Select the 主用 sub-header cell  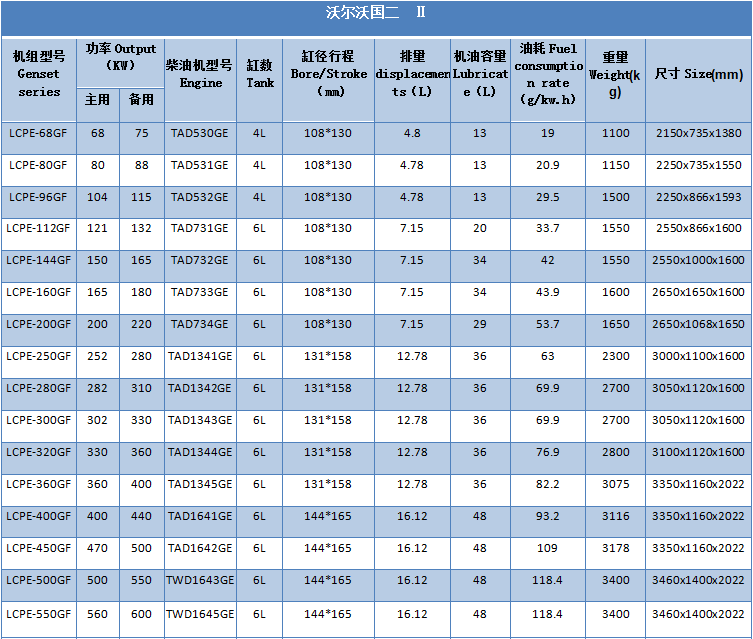tap(97, 100)
